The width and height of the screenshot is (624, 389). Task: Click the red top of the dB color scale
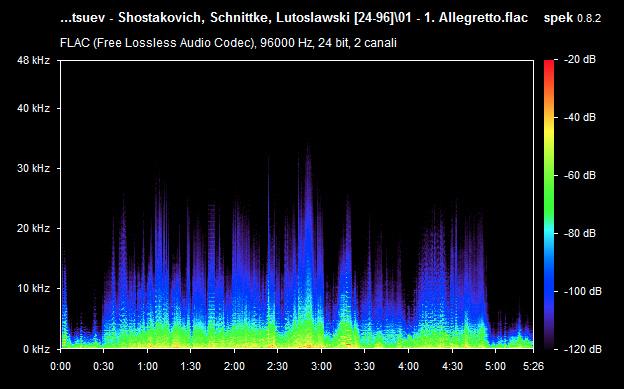549,64
